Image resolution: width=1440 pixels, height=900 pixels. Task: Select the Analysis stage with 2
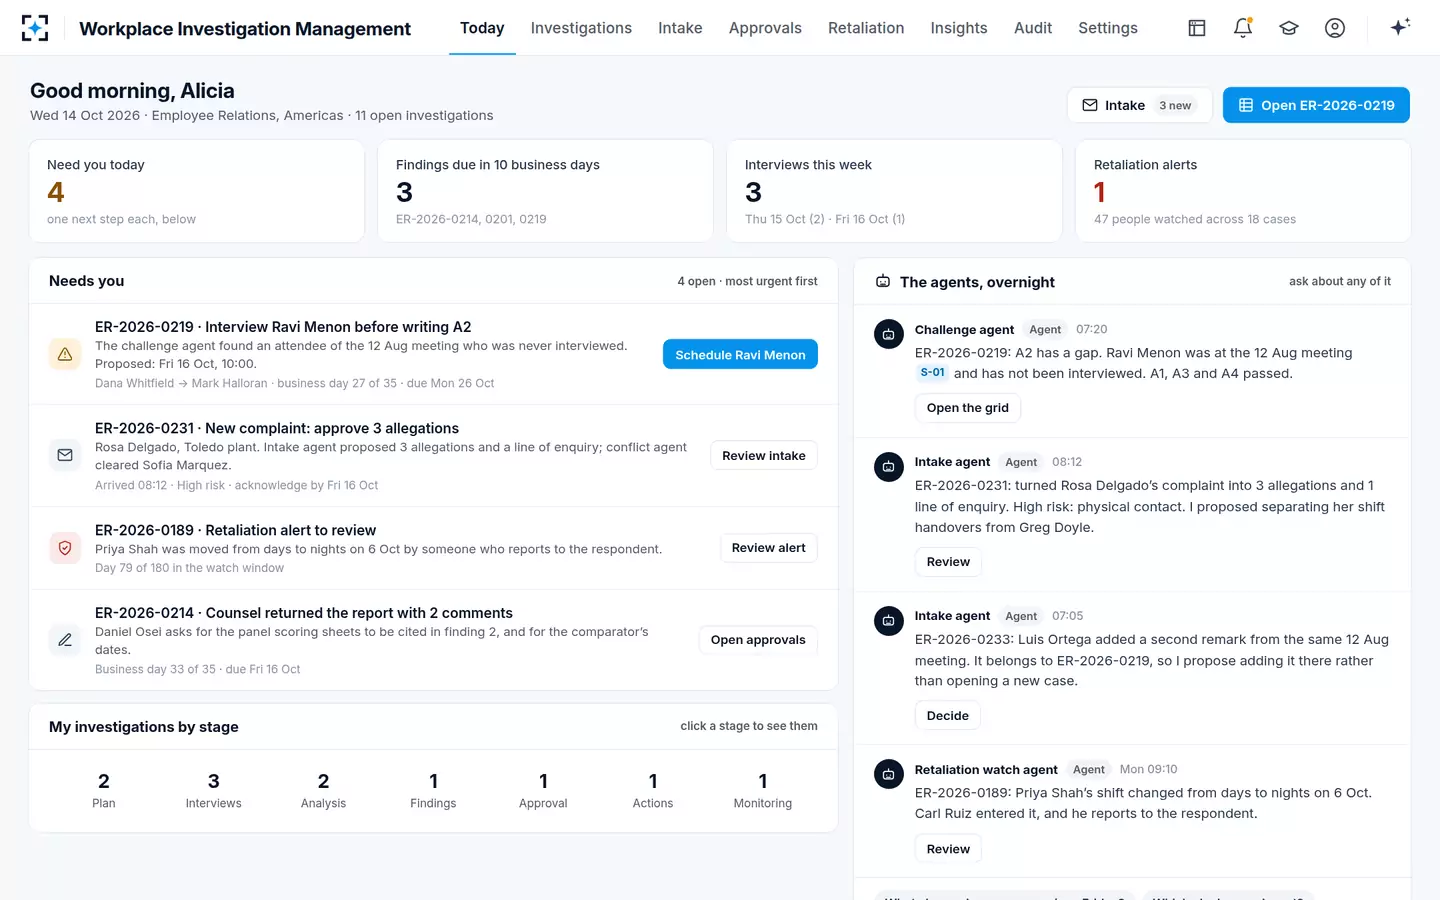point(323,790)
